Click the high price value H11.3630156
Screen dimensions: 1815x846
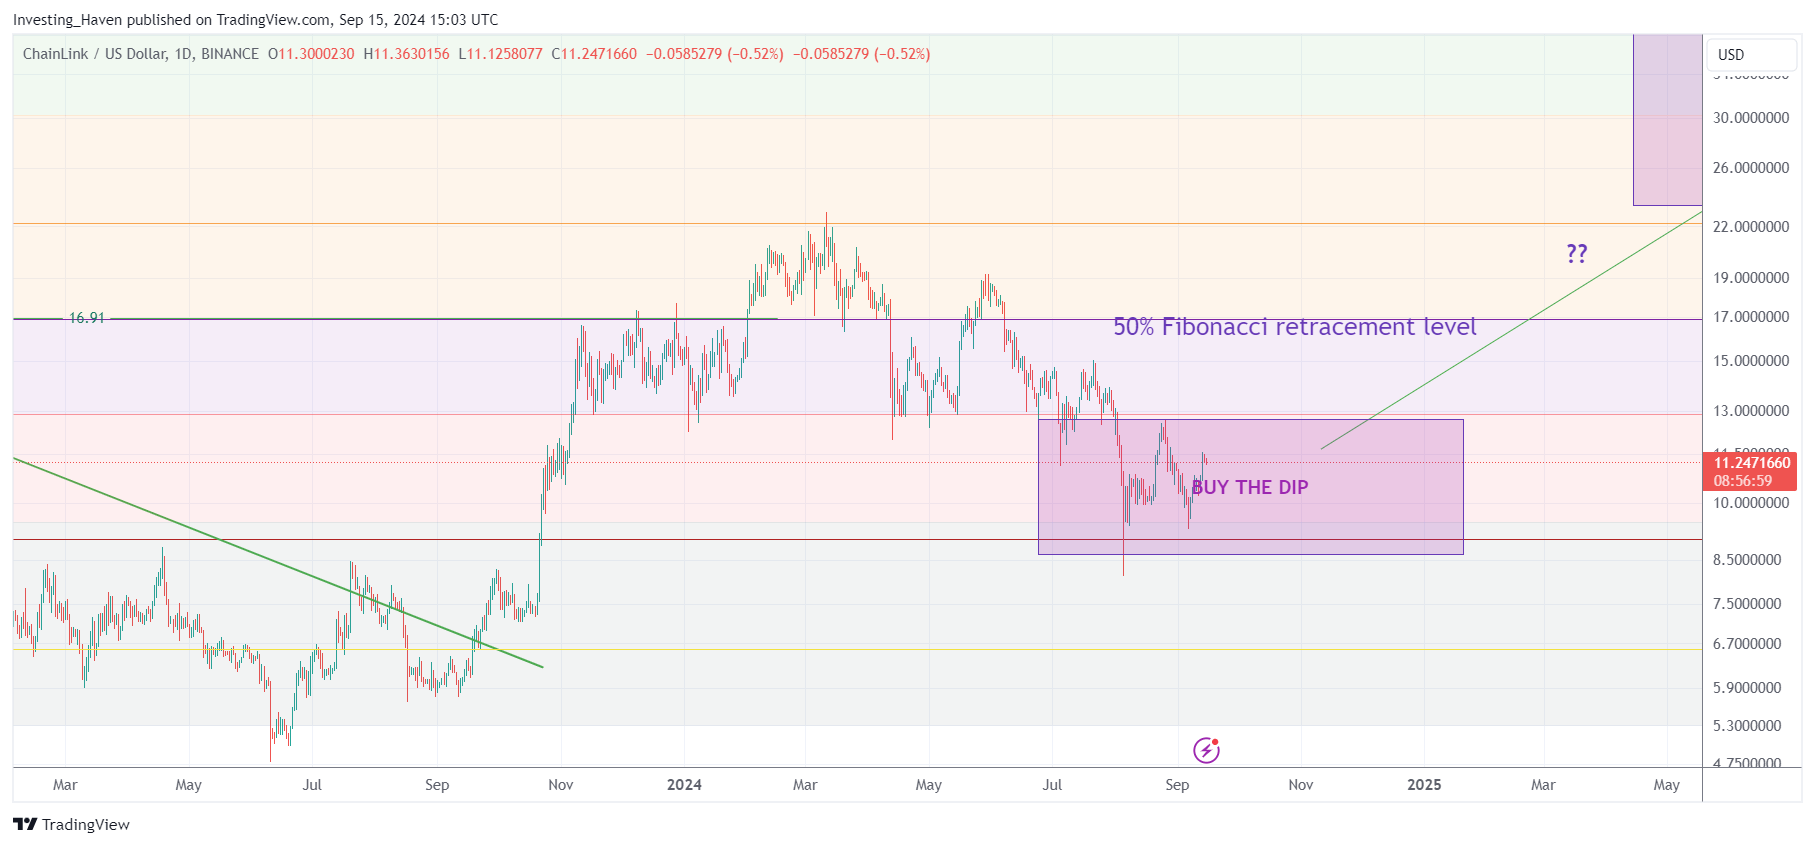[x=406, y=54]
